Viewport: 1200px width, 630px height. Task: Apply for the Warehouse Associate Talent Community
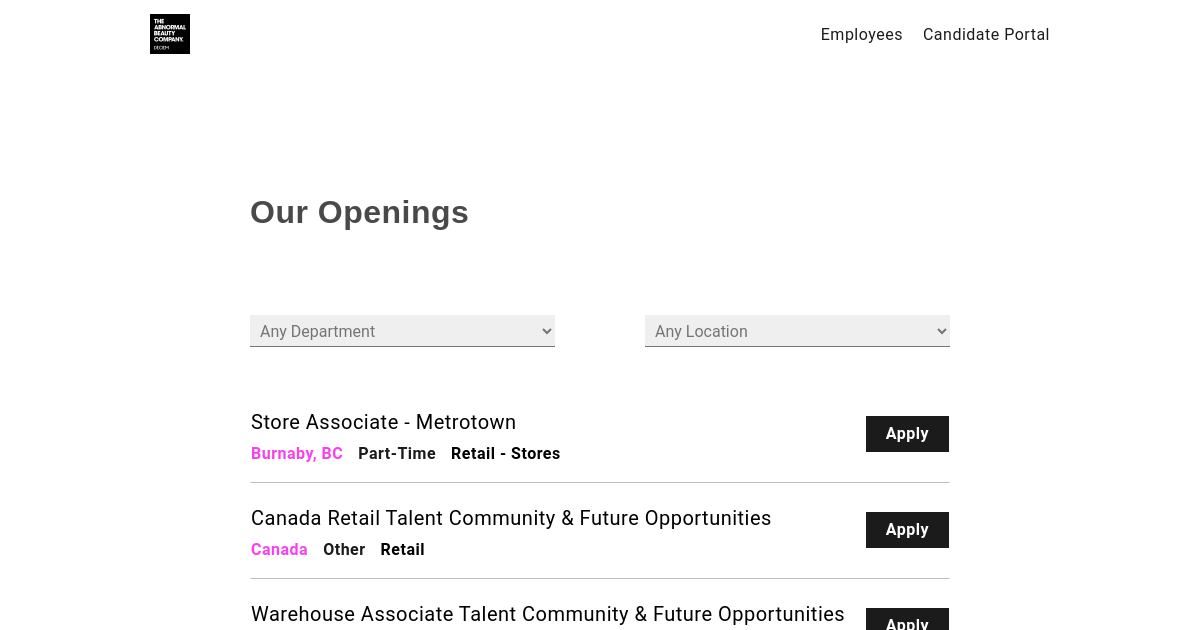[x=907, y=620]
